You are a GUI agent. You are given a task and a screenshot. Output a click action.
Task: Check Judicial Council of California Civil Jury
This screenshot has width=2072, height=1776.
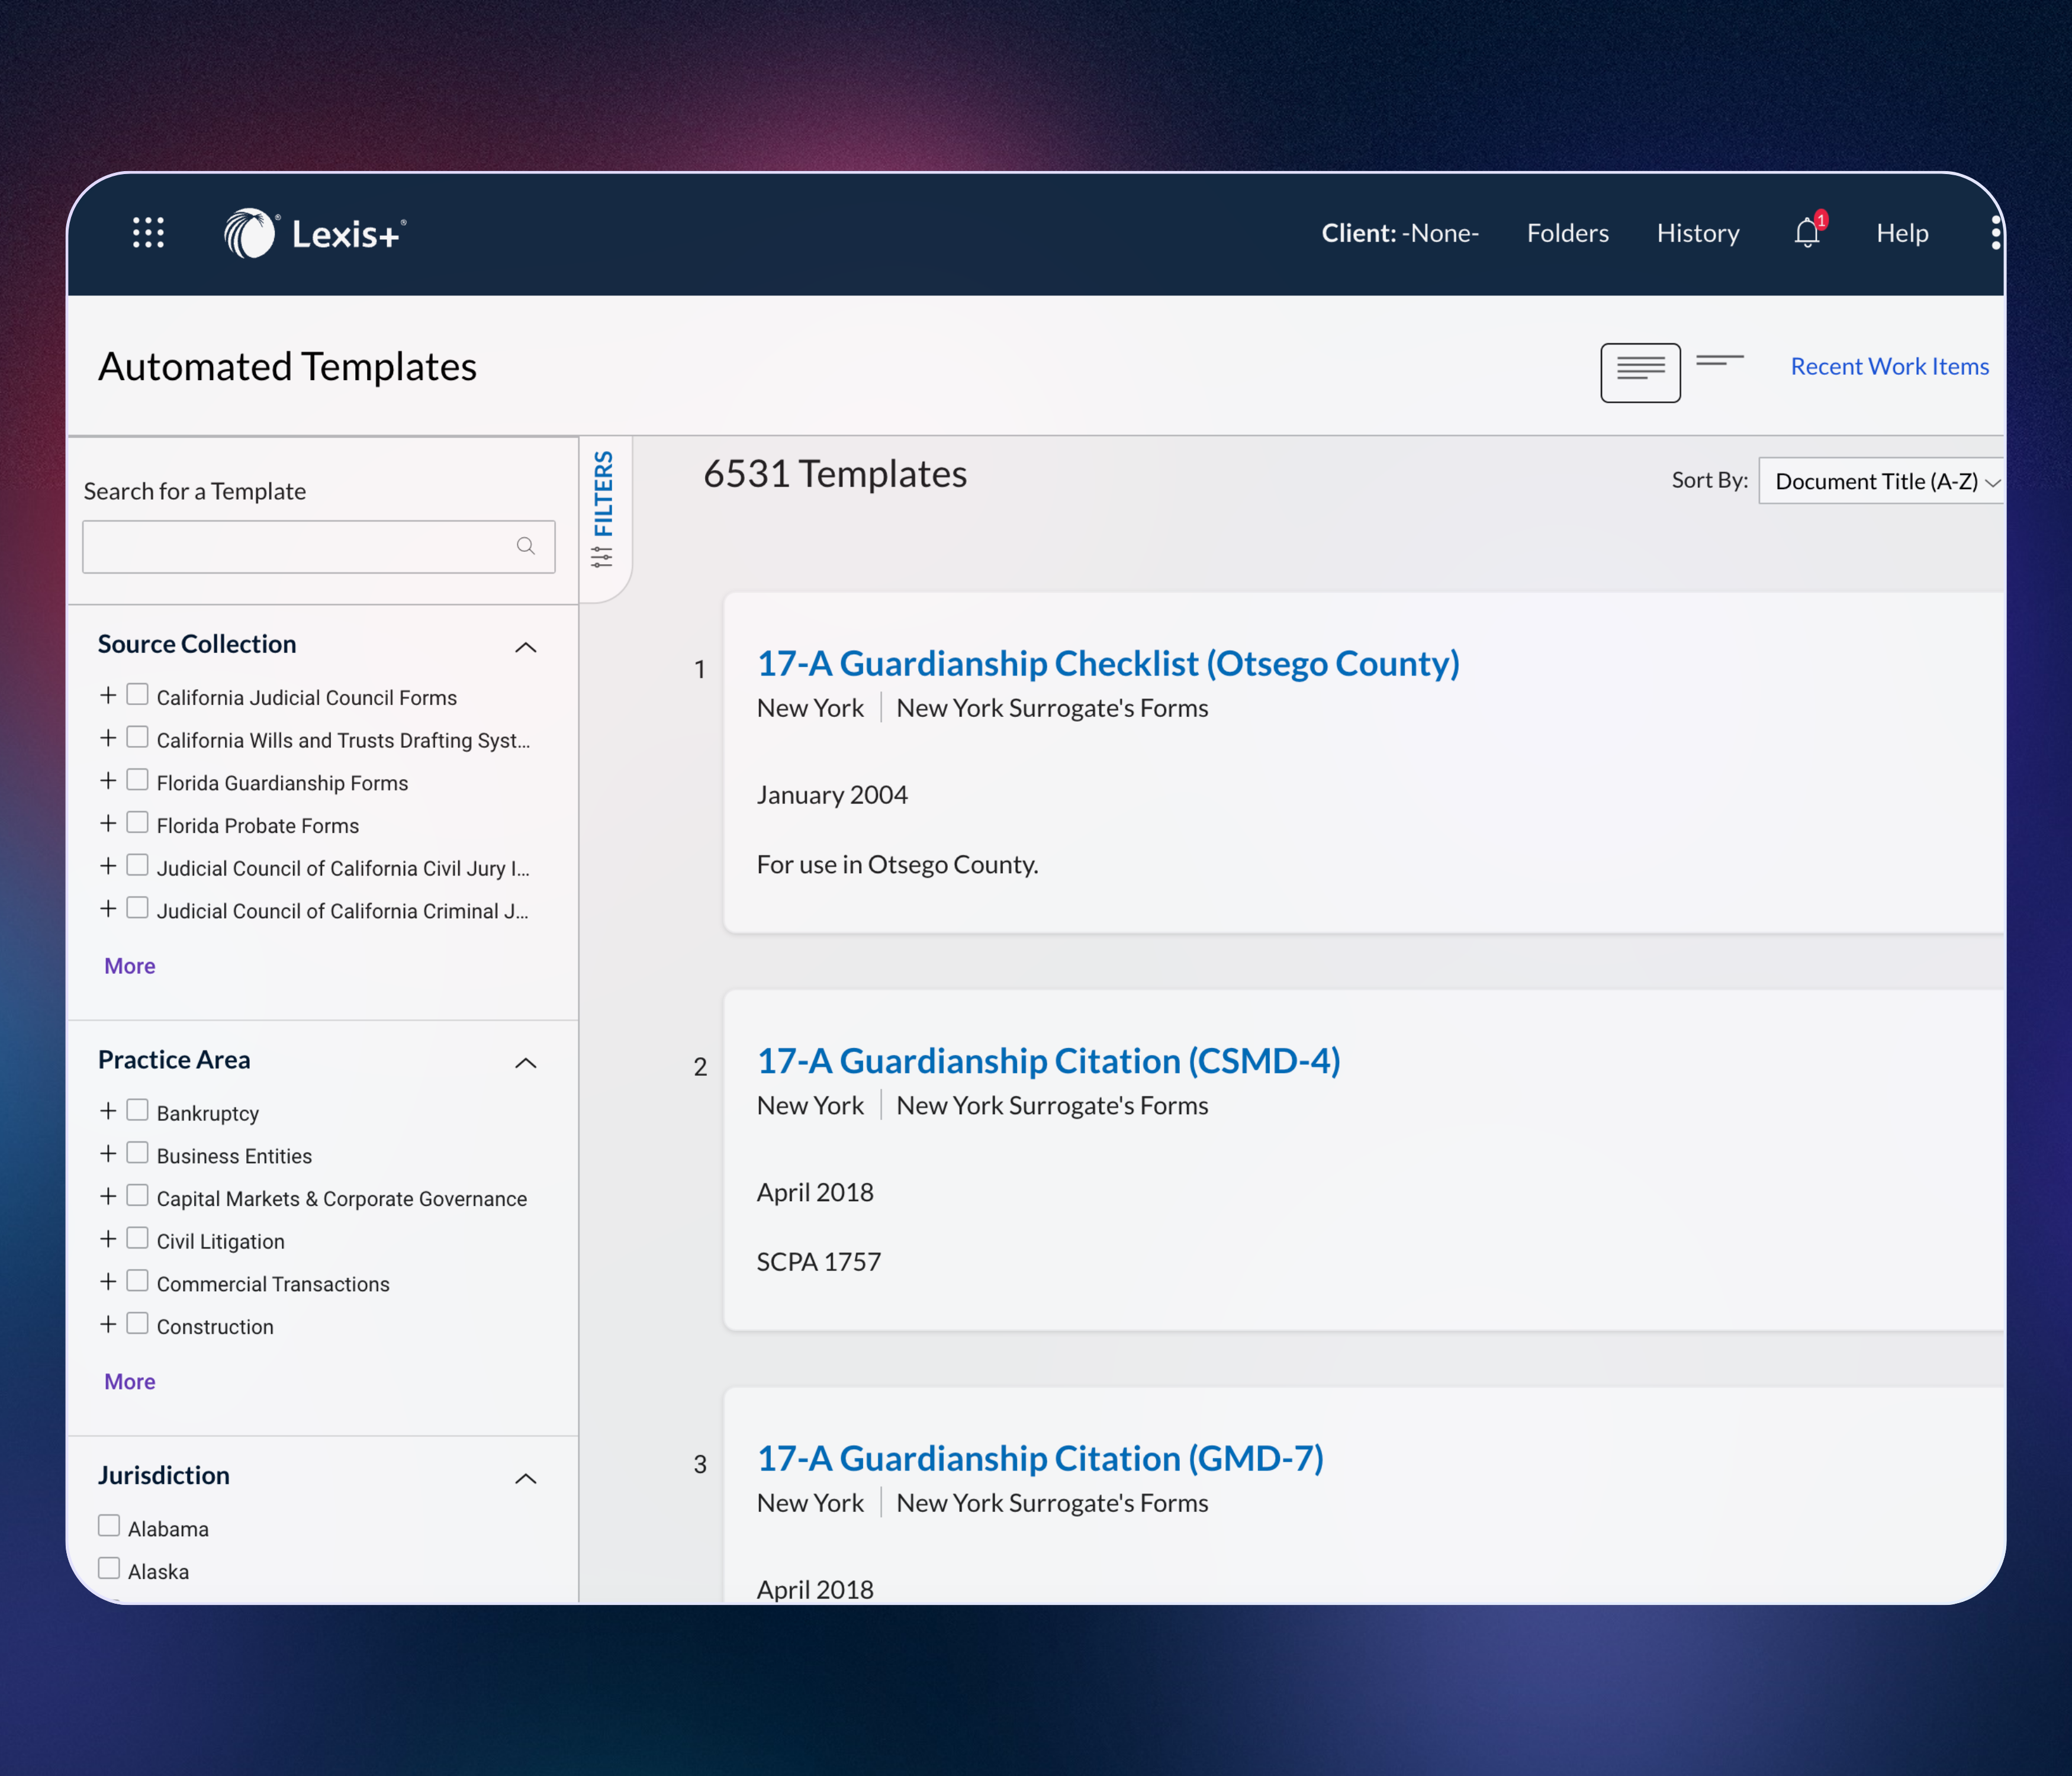pyautogui.click(x=138, y=866)
